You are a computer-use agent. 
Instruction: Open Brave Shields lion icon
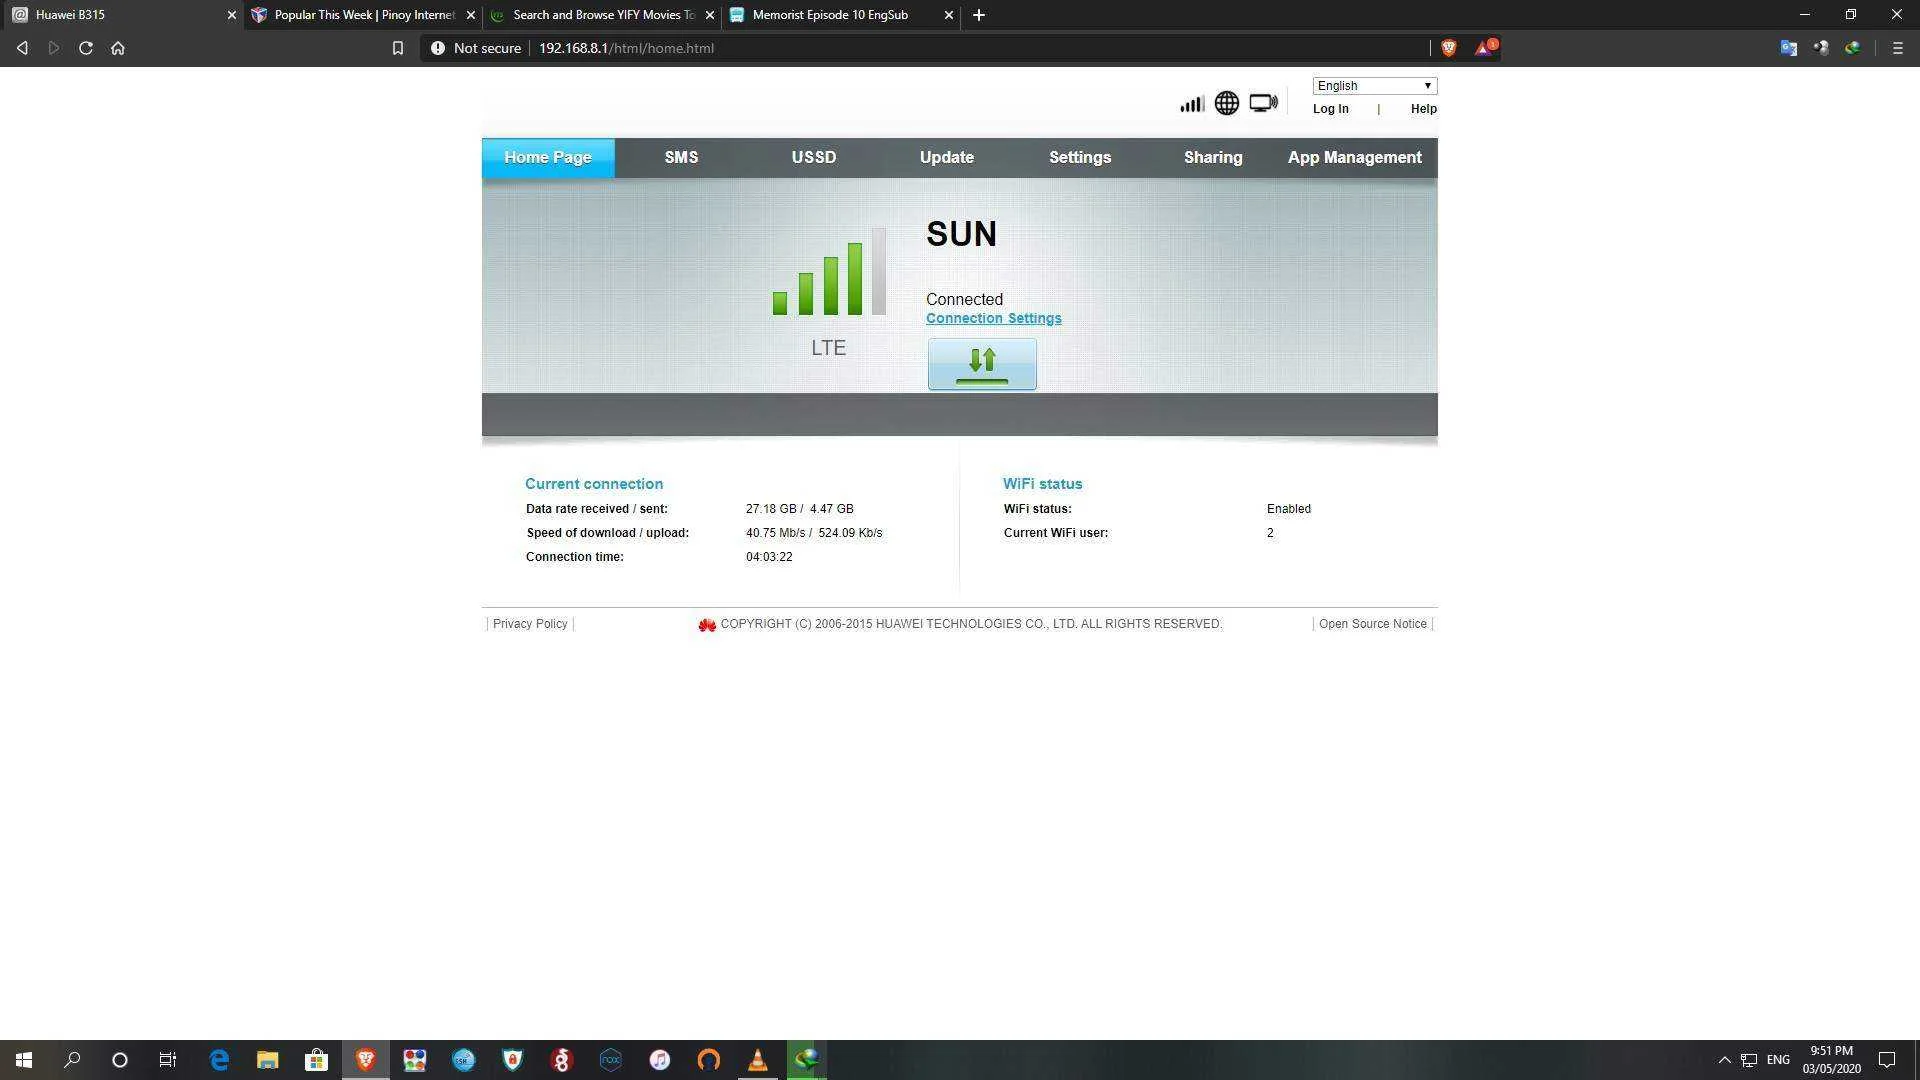tap(1448, 48)
